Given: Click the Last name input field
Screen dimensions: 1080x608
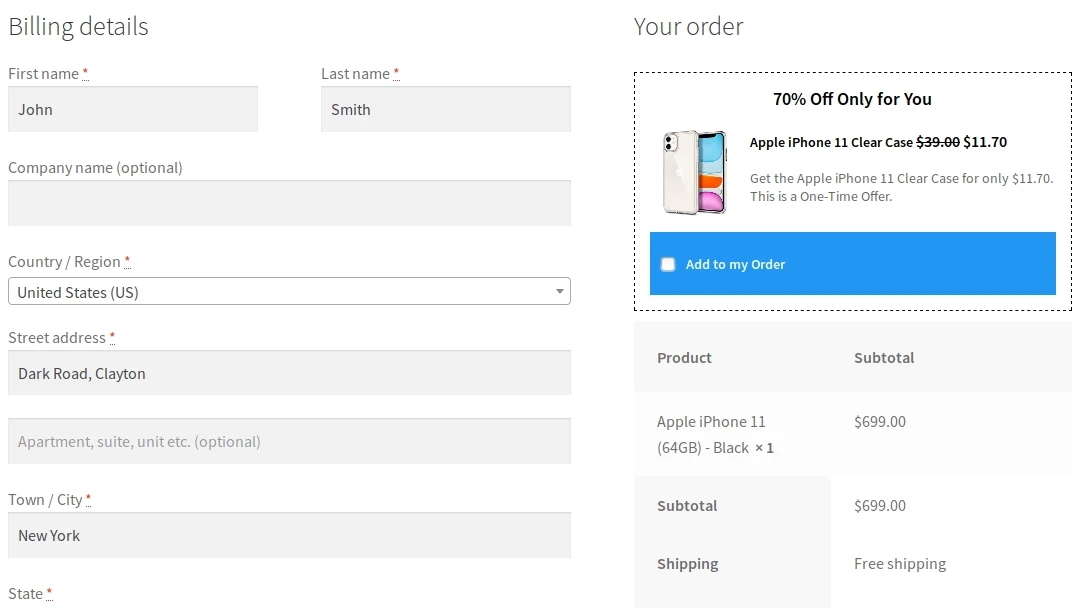Looking at the screenshot, I should [445, 110].
